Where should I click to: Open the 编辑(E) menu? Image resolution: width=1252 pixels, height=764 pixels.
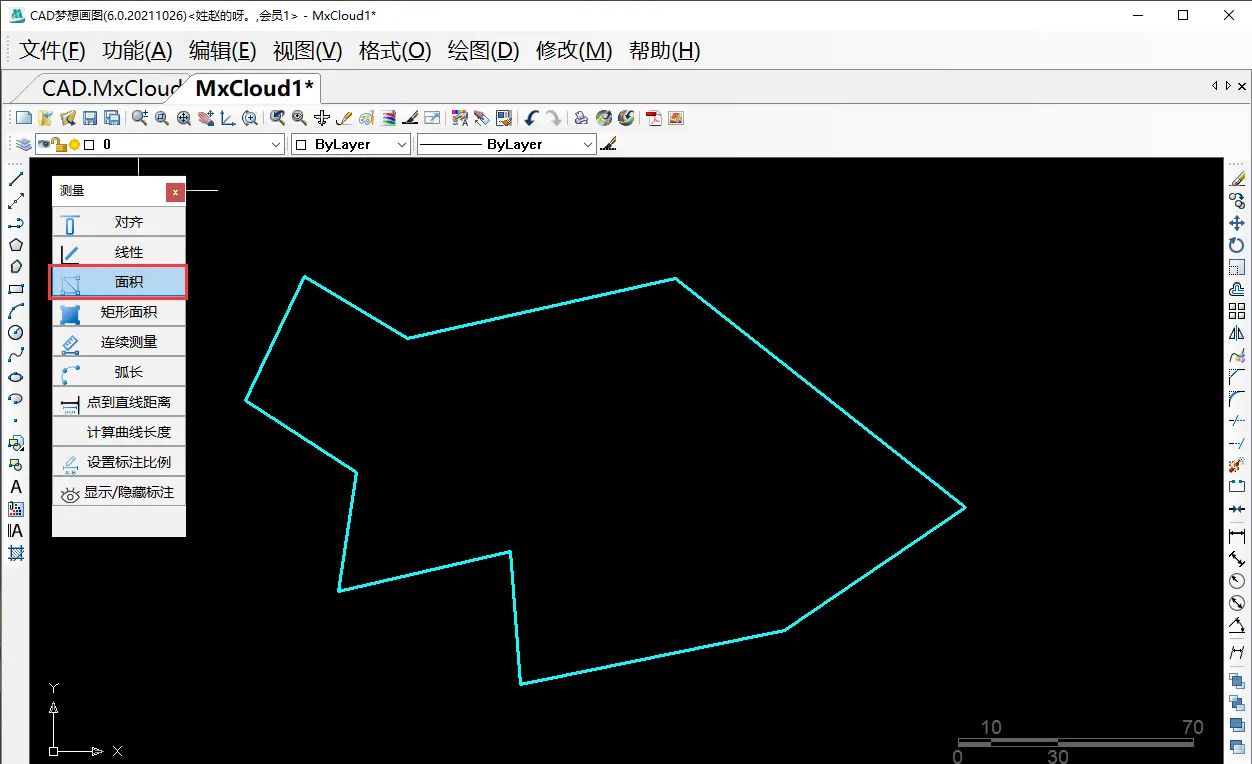point(222,51)
